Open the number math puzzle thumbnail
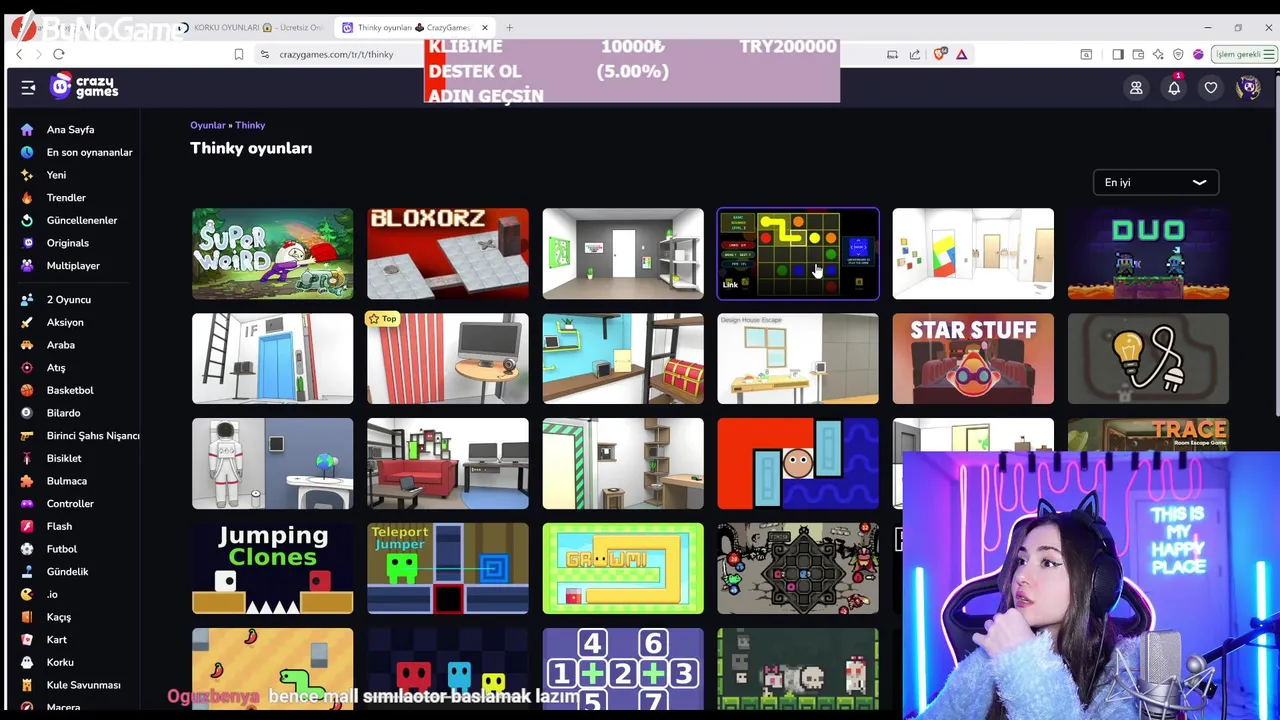 point(623,669)
